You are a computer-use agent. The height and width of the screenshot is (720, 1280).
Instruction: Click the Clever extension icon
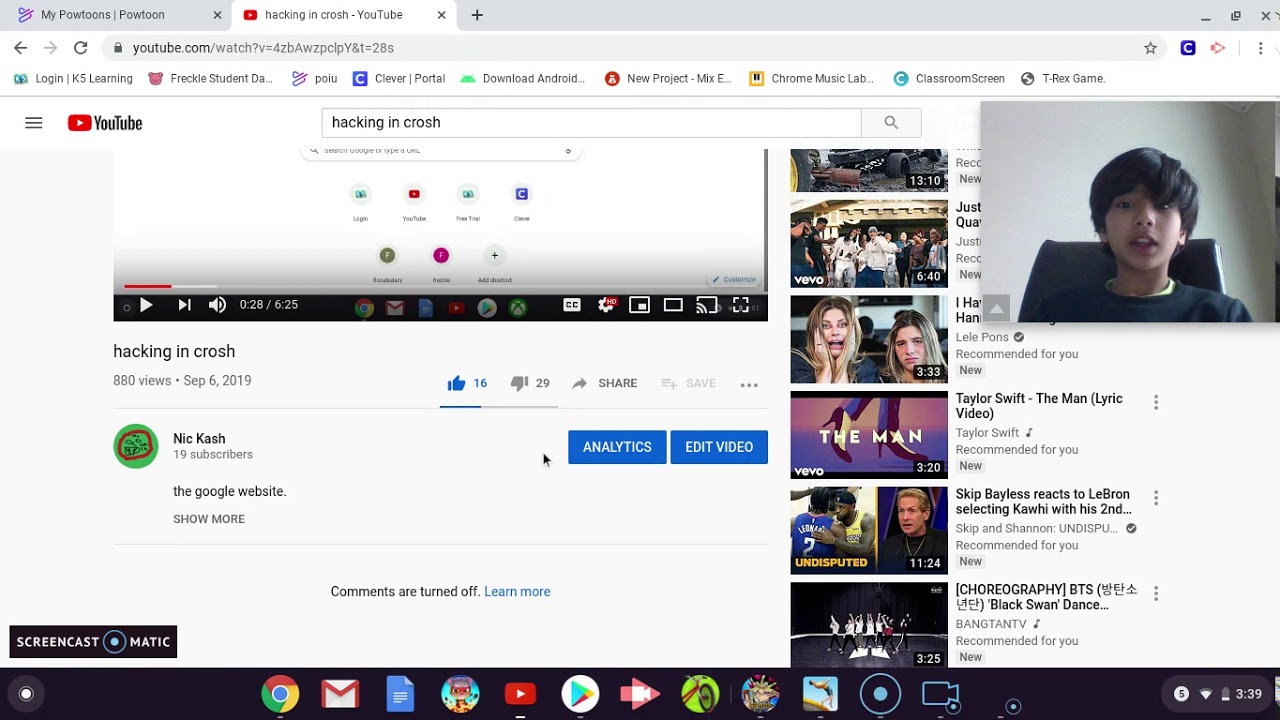click(x=1188, y=48)
